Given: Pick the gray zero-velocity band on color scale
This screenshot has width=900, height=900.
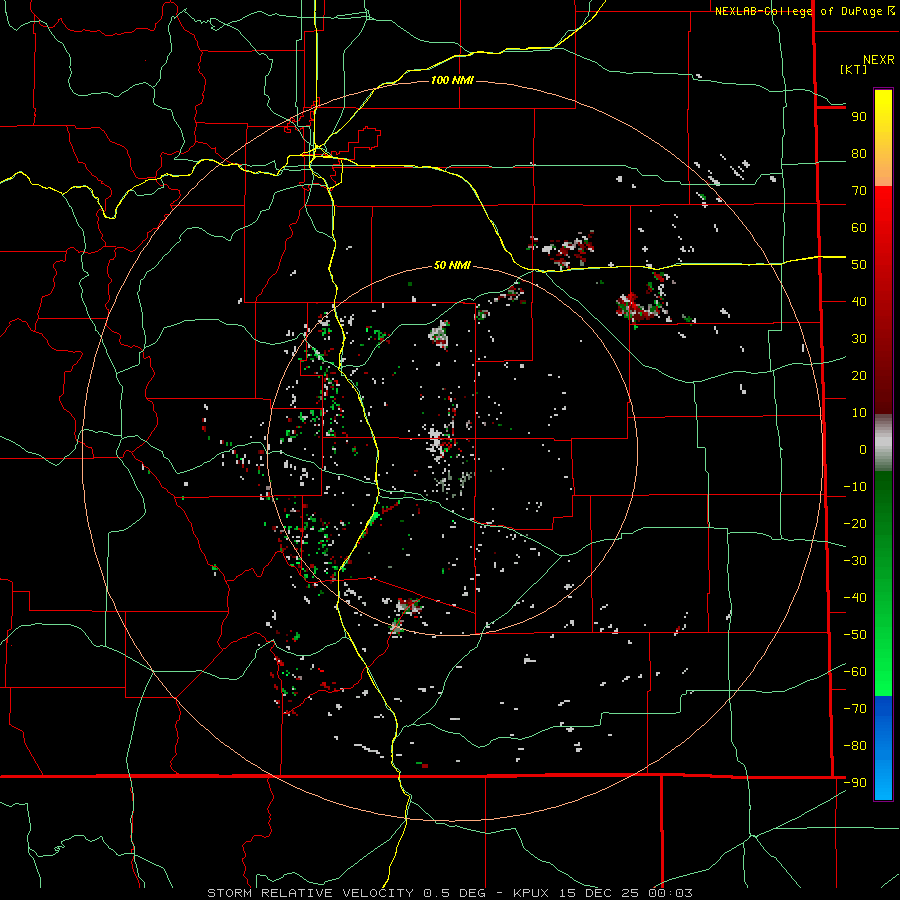Looking at the screenshot, I should pos(883,443).
